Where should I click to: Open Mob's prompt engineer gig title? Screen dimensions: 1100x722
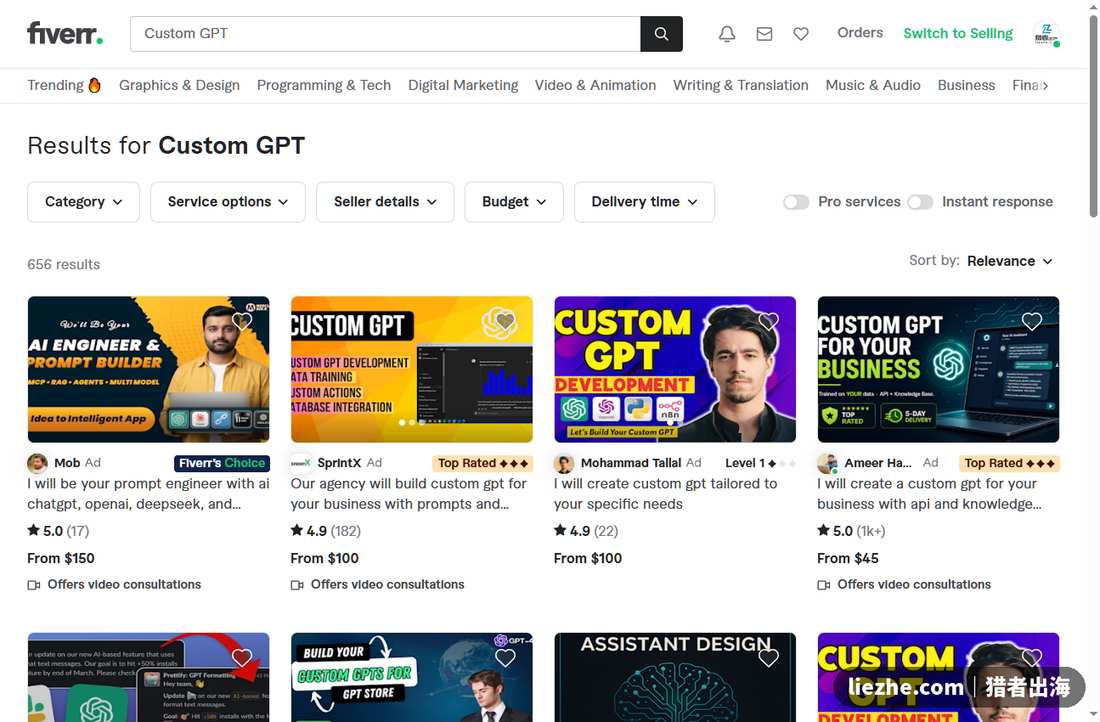pyautogui.click(x=148, y=494)
